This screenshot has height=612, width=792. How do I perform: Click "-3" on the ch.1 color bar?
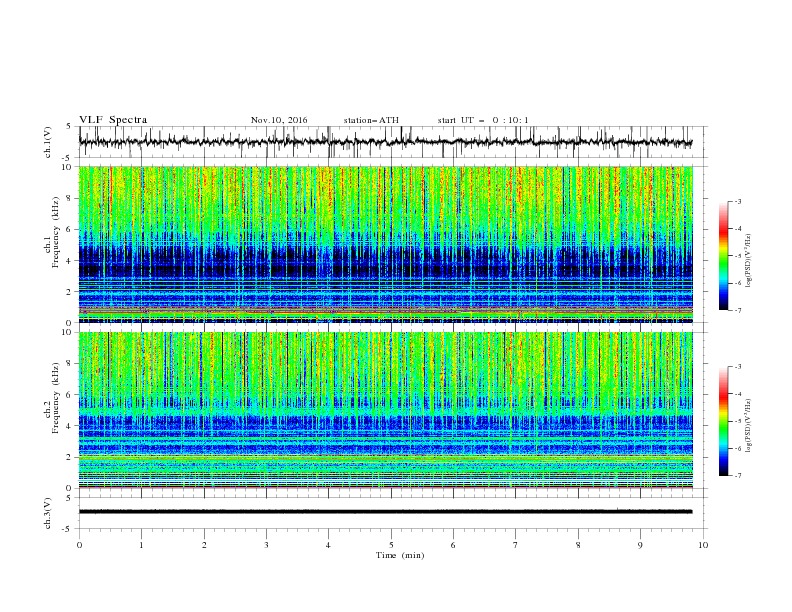(x=737, y=201)
